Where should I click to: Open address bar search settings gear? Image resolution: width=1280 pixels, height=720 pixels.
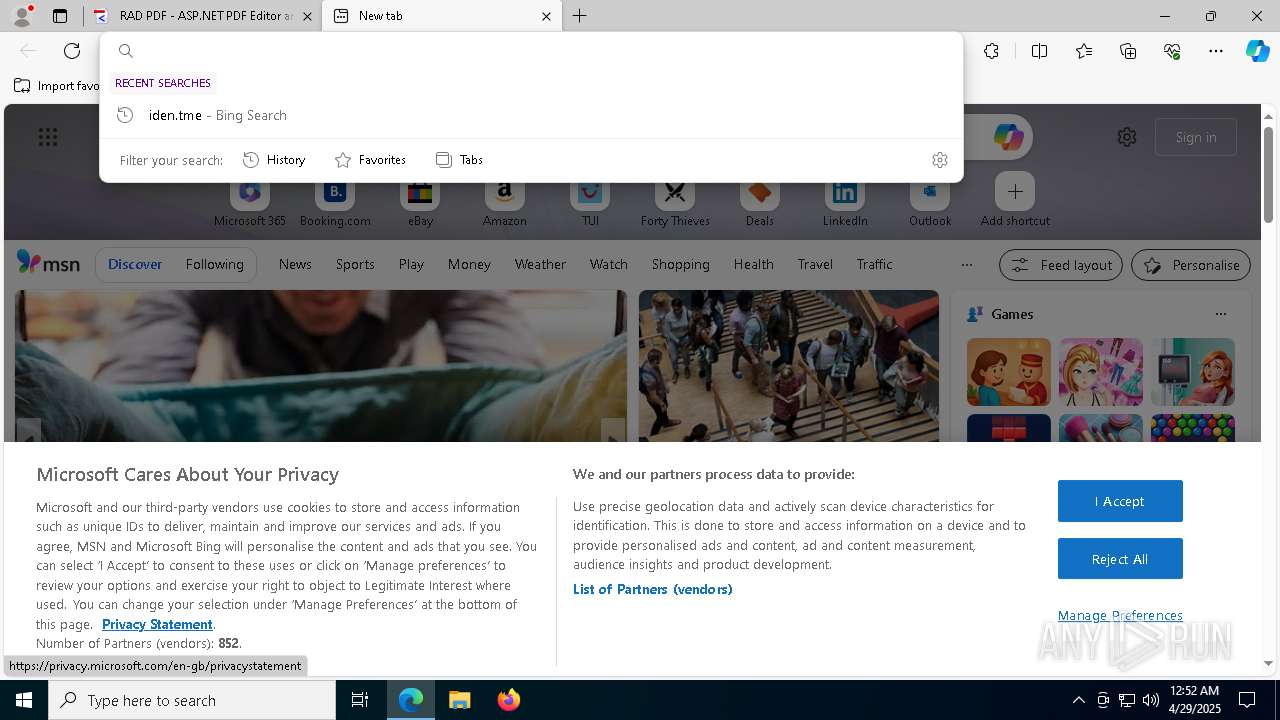pyautogui.click(x=939, y=160)
